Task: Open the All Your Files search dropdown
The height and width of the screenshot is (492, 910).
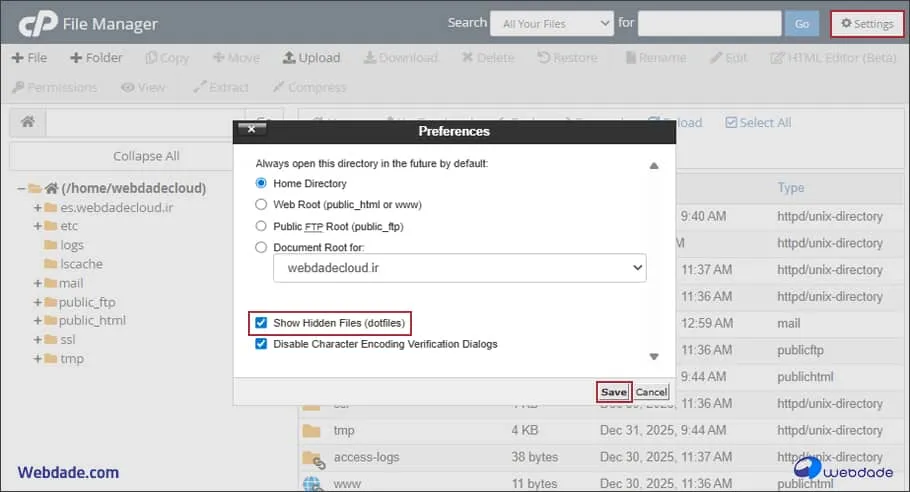Action: click(x=551, y=24)
